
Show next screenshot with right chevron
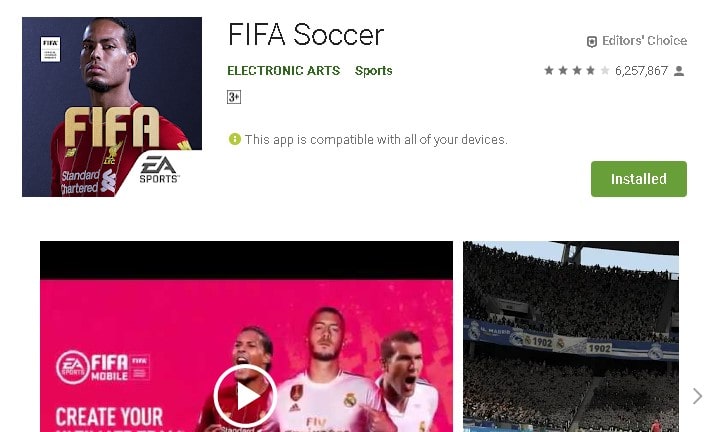pos(697,396)
